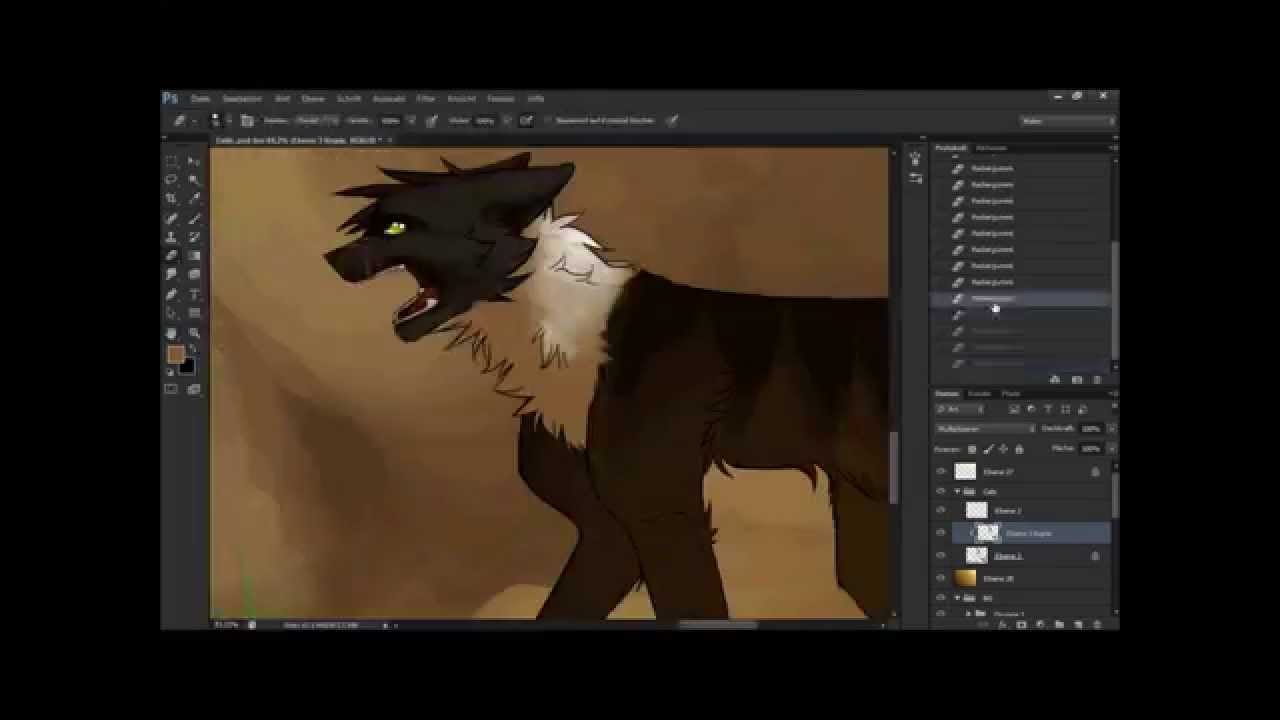Viewport: 1280px width, 720px height.
Task: Select the Quick Selection tool
Action: point(194,180)
